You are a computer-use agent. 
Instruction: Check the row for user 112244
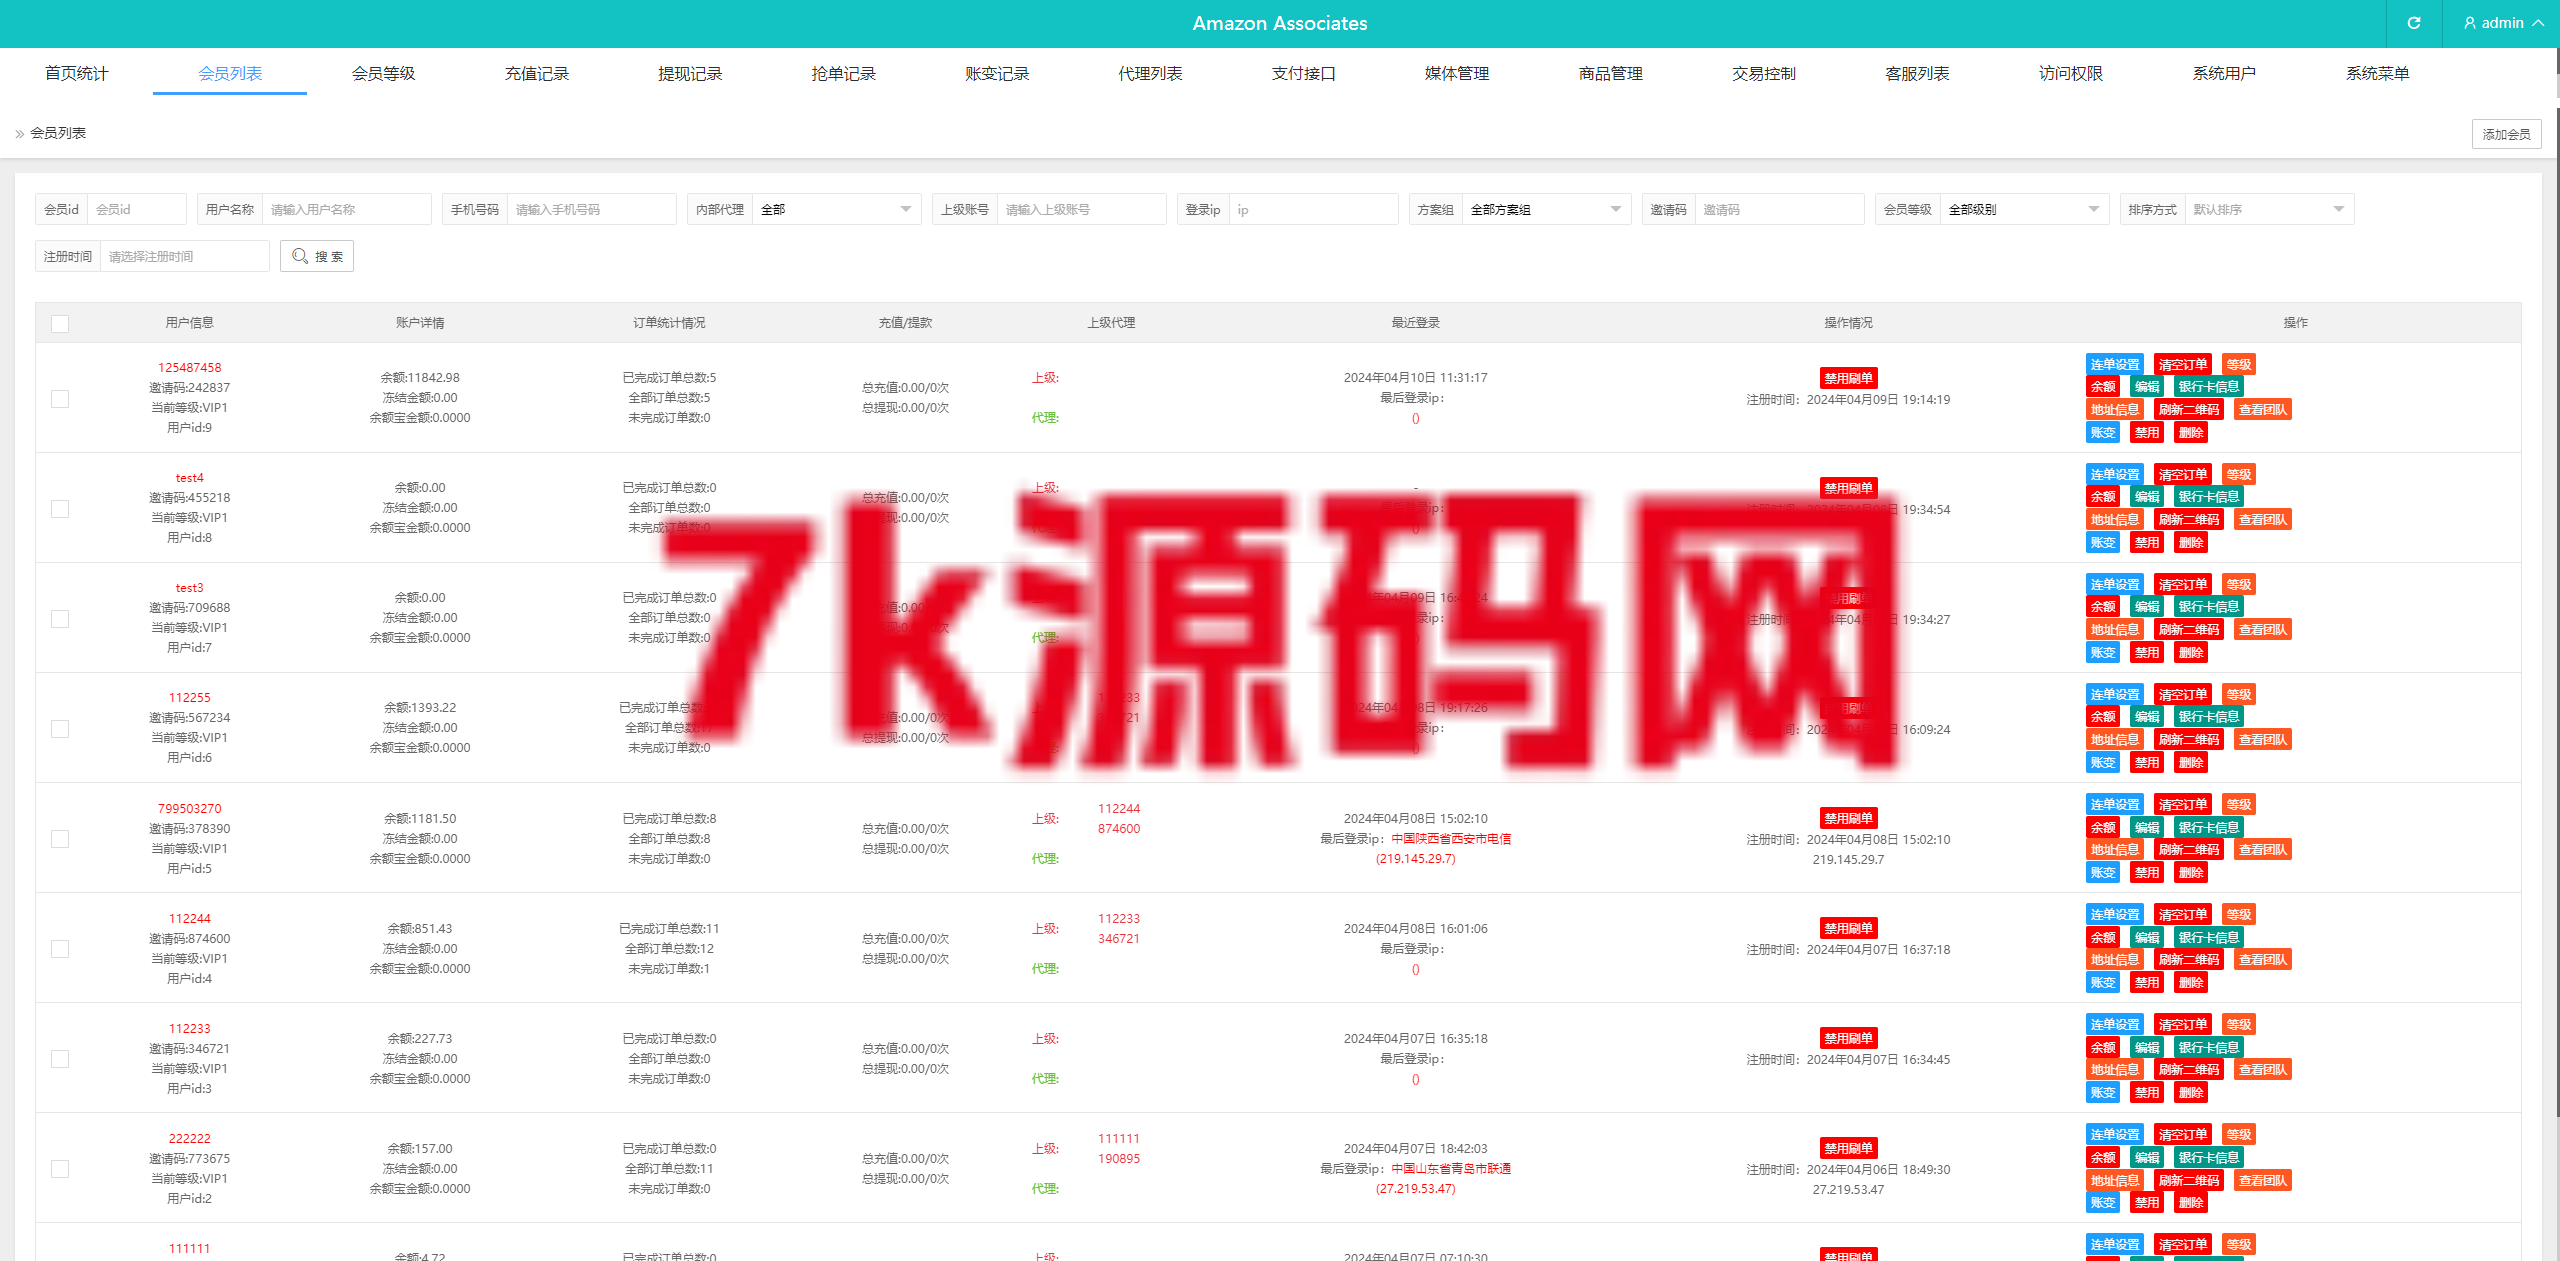60,949
